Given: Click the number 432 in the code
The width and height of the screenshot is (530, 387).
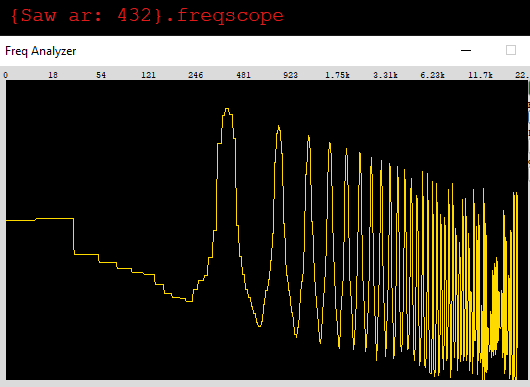Looking at the screenshot, I should coord(135,15).
